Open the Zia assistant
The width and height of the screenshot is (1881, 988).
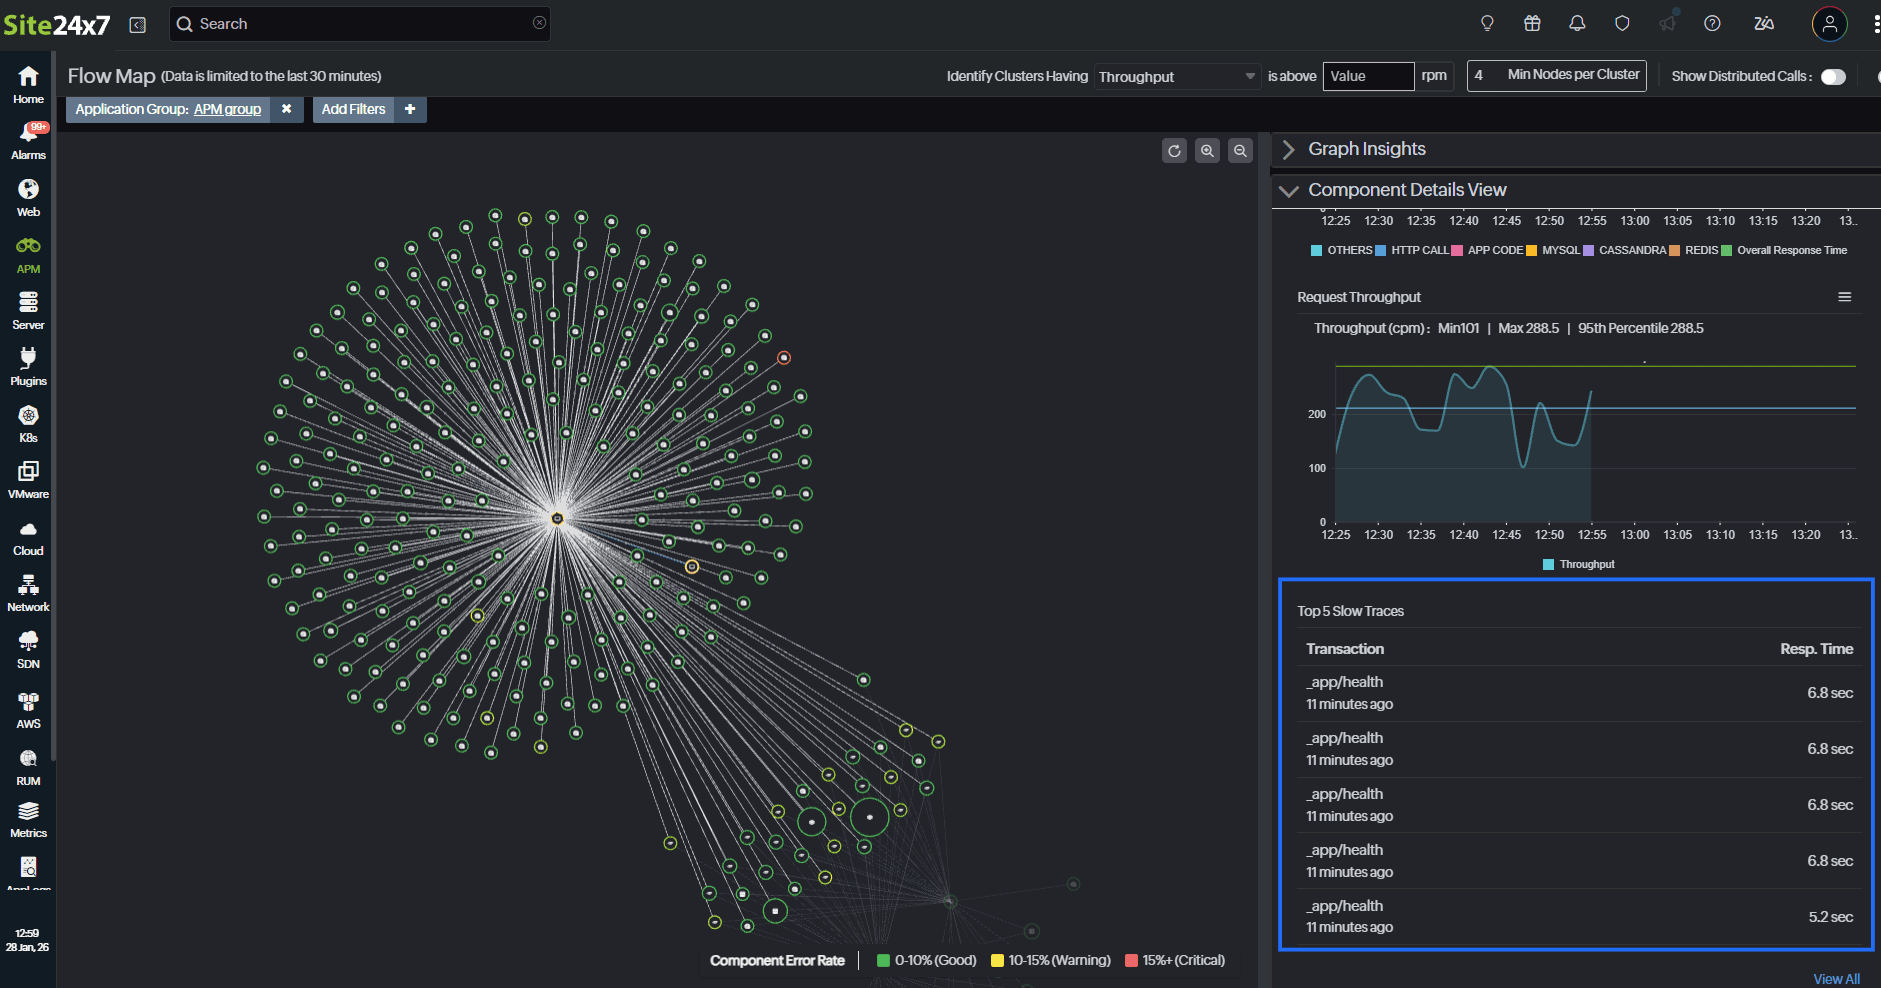pyautogui.click(x=1764, y=23)
